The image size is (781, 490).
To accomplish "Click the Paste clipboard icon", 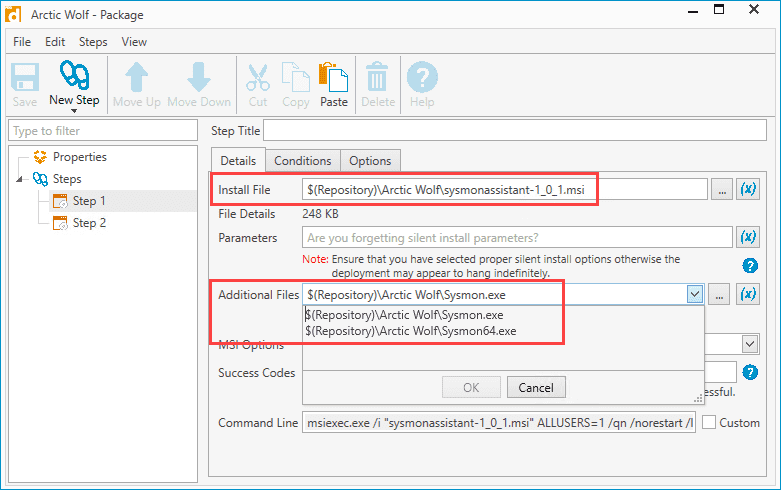I will 334,77.
